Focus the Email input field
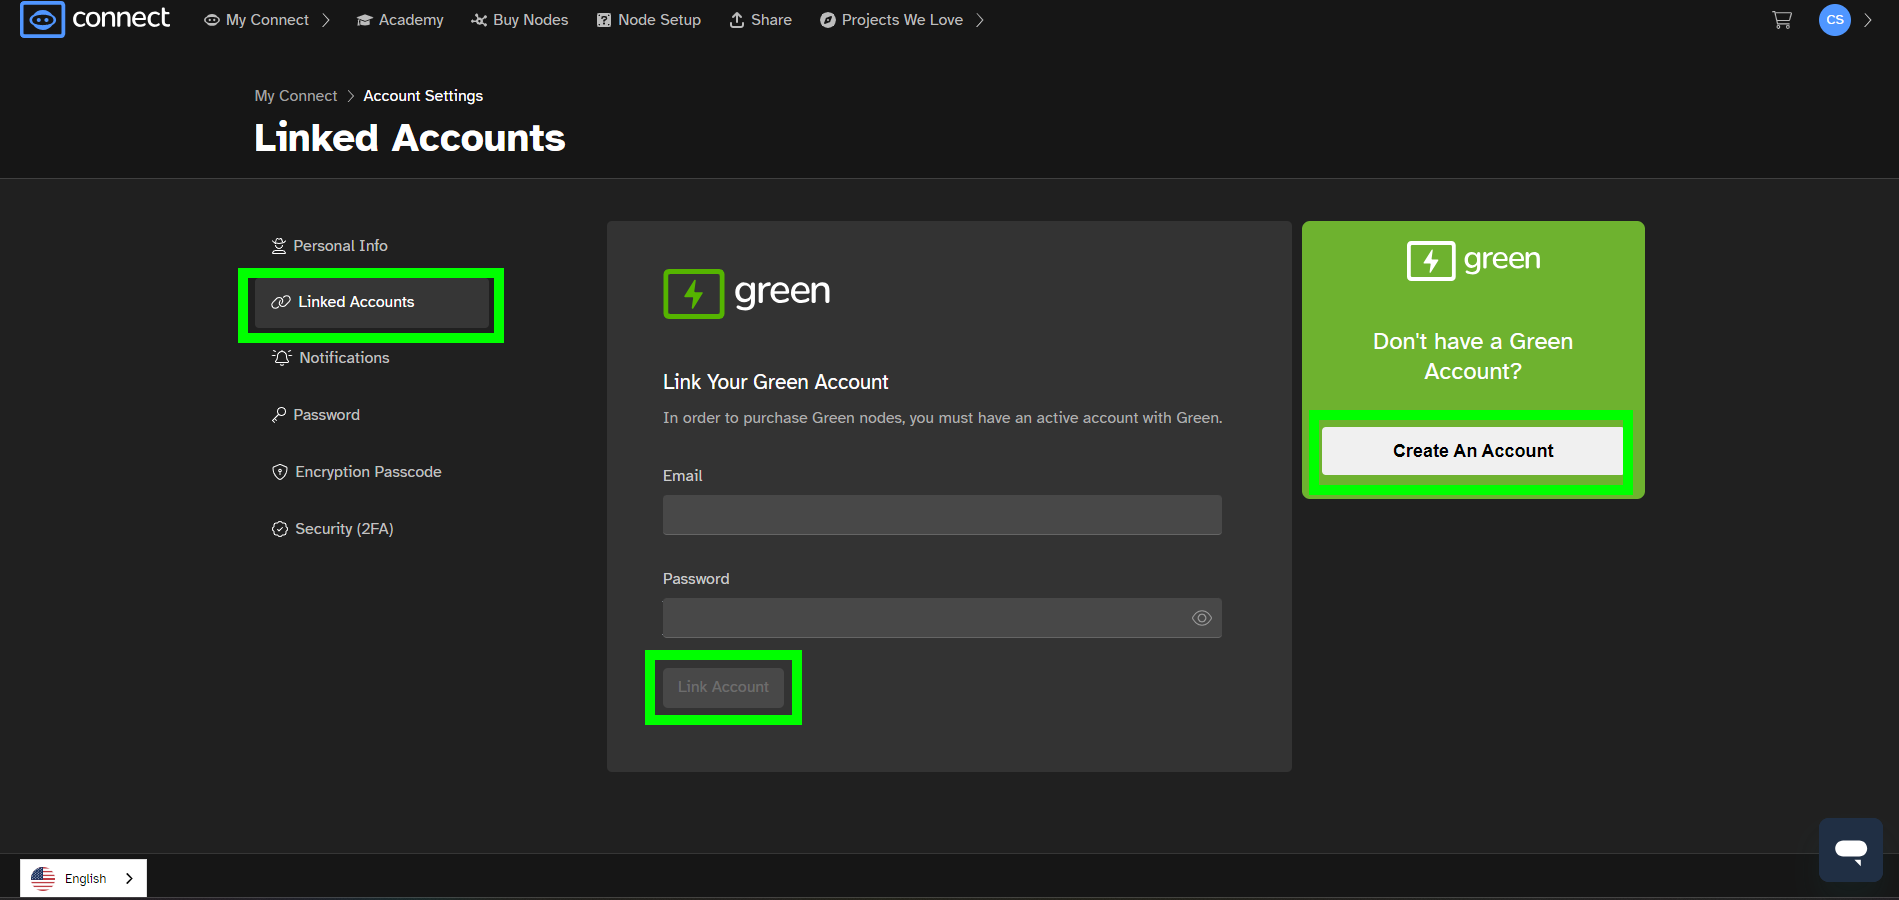The width and height of the screenshot is (1899, 900). tap(942, 515)
